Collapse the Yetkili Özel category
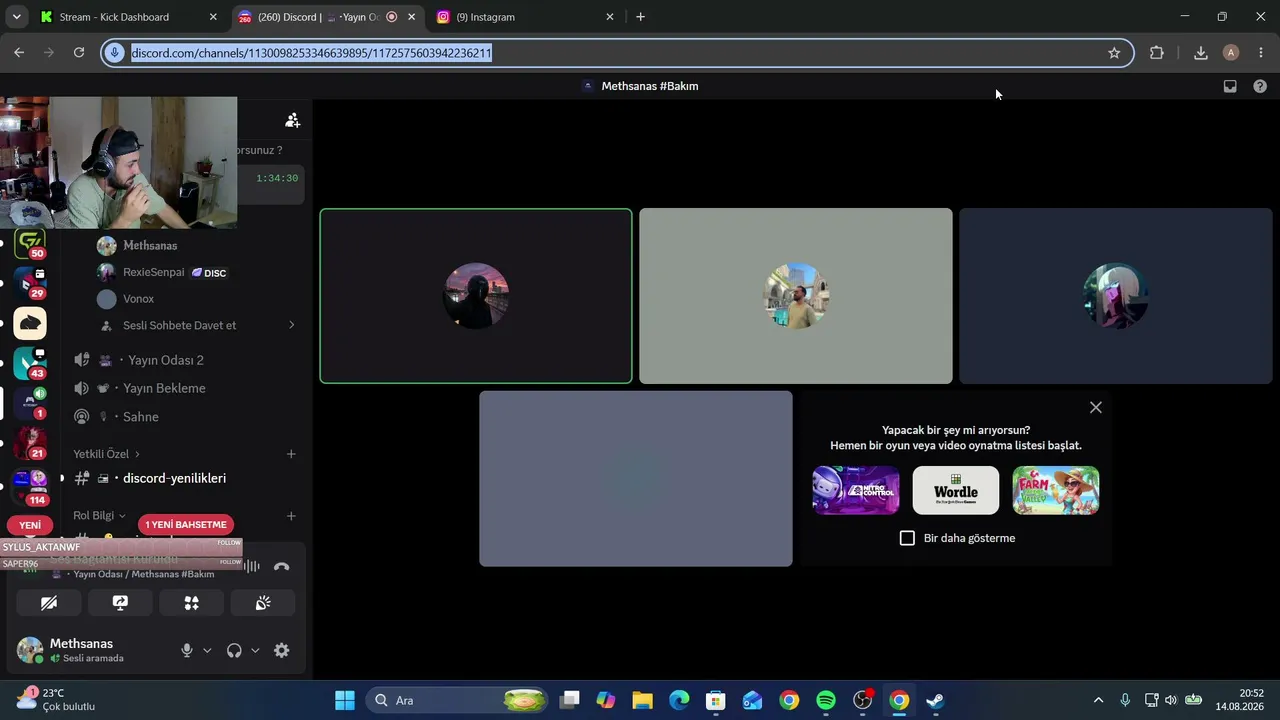This screenshot has width=1280, height=720. 106,454
